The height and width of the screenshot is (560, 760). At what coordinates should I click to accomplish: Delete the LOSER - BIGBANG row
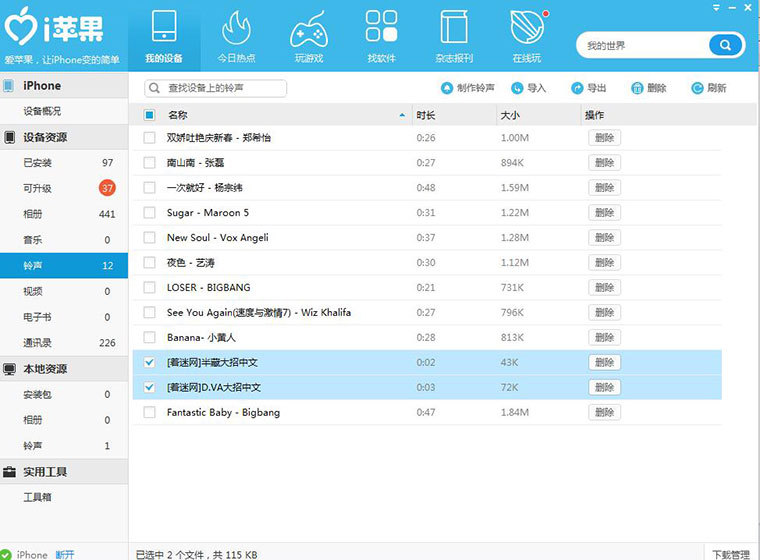click(x=604, y=288)
